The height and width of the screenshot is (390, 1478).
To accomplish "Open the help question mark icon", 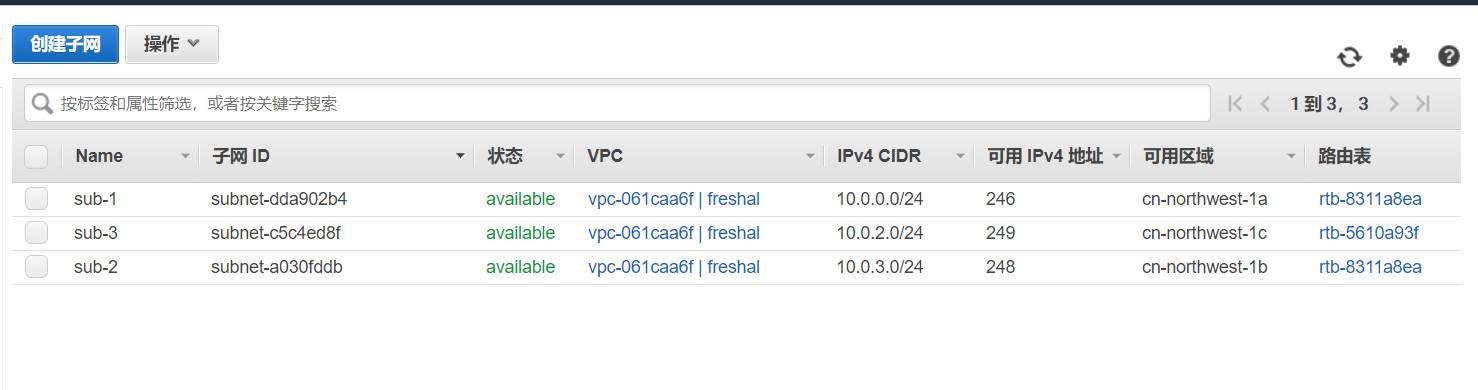I will click(x=1449, y=56).
